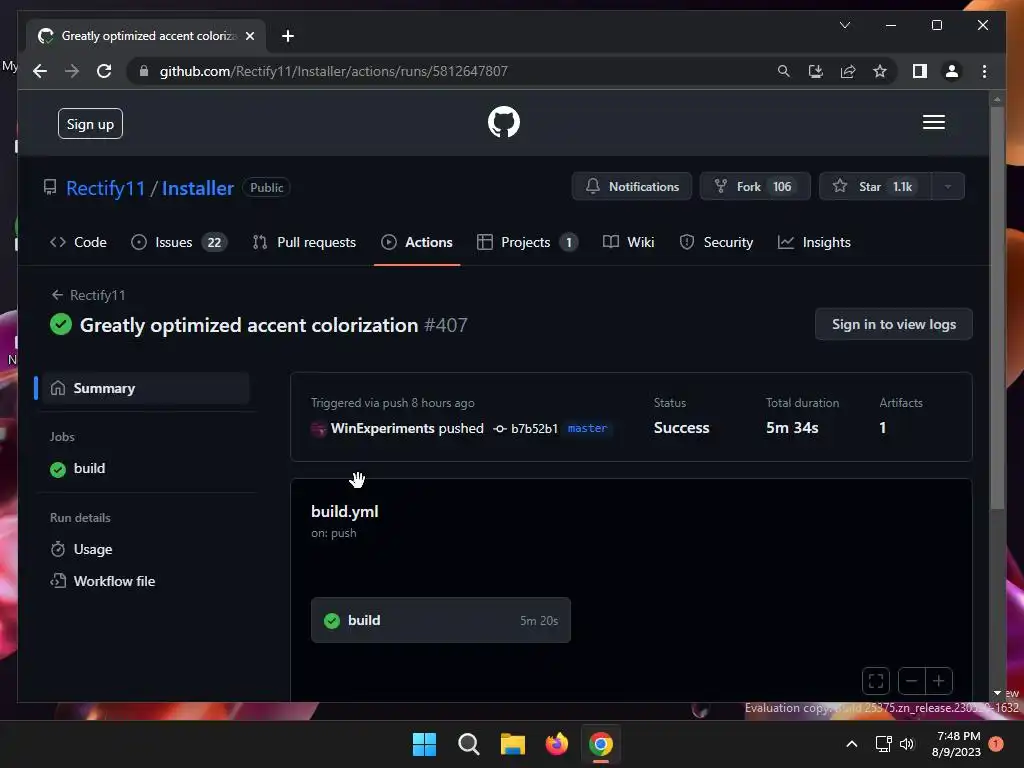Open Chrome's three-dot menu
The image size is (1024, 768).
coord(984,71)
